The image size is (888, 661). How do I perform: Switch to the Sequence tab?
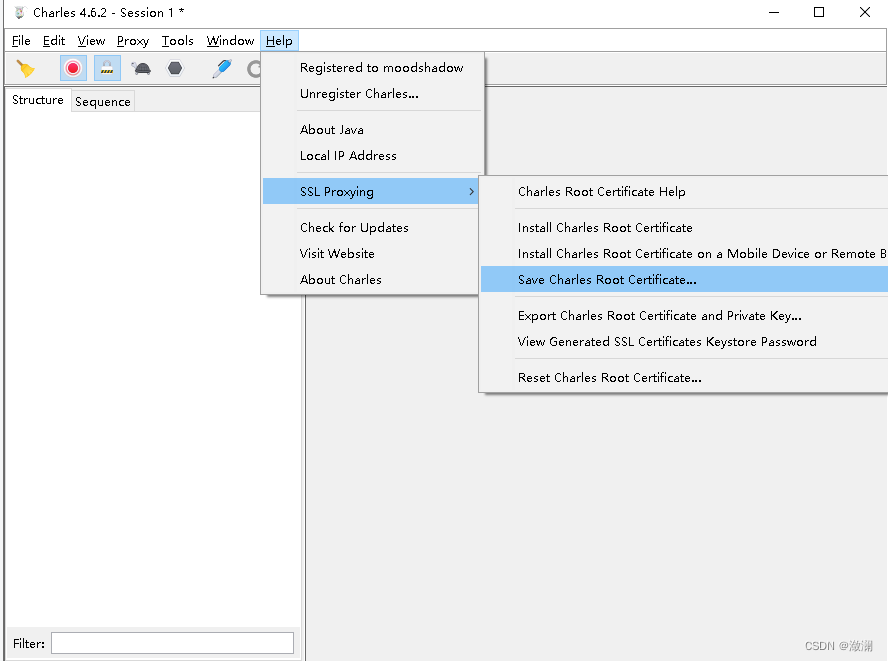(103, 101)
